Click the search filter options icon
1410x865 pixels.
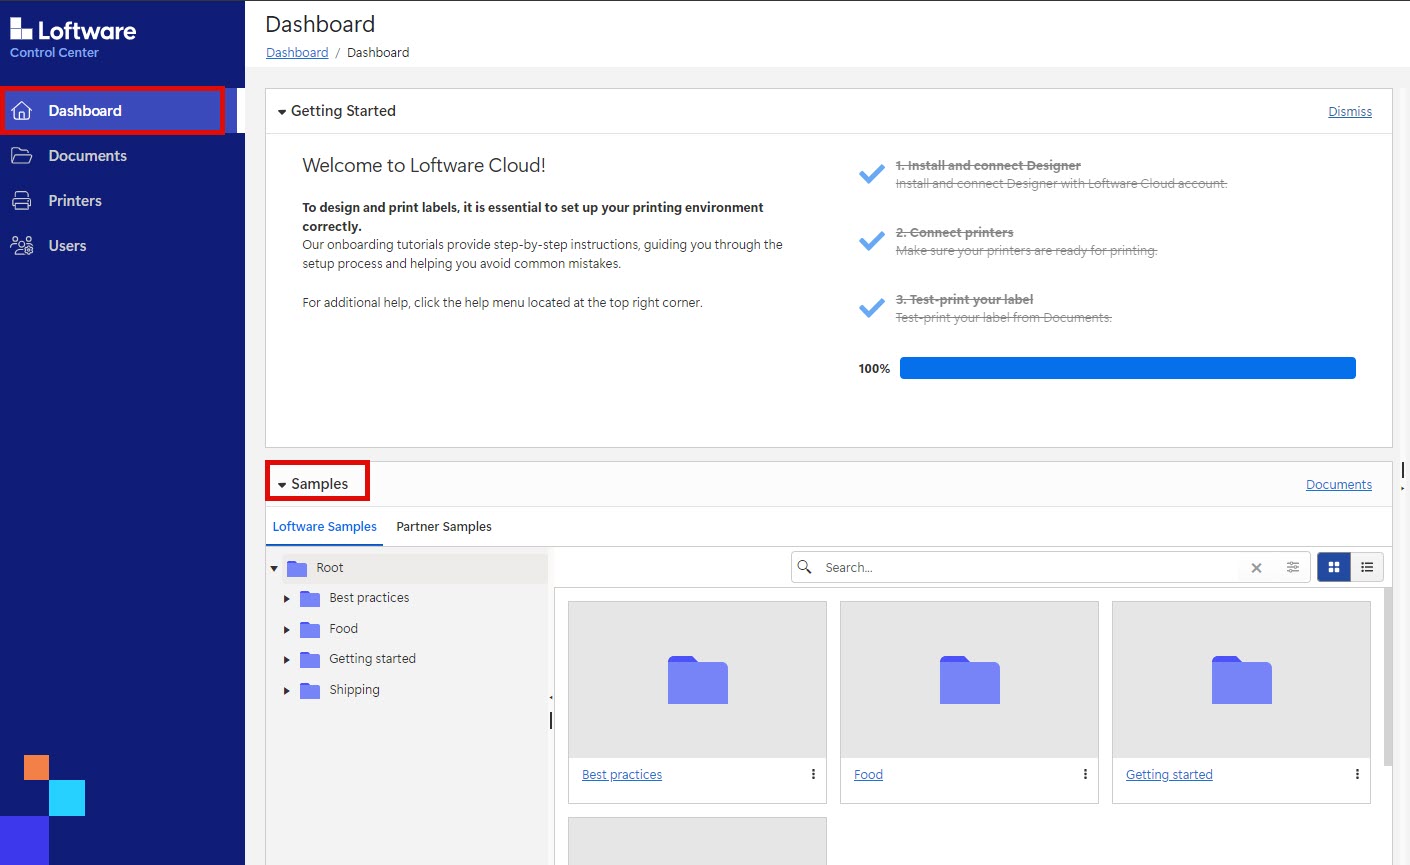click(x=1292, y=568)
